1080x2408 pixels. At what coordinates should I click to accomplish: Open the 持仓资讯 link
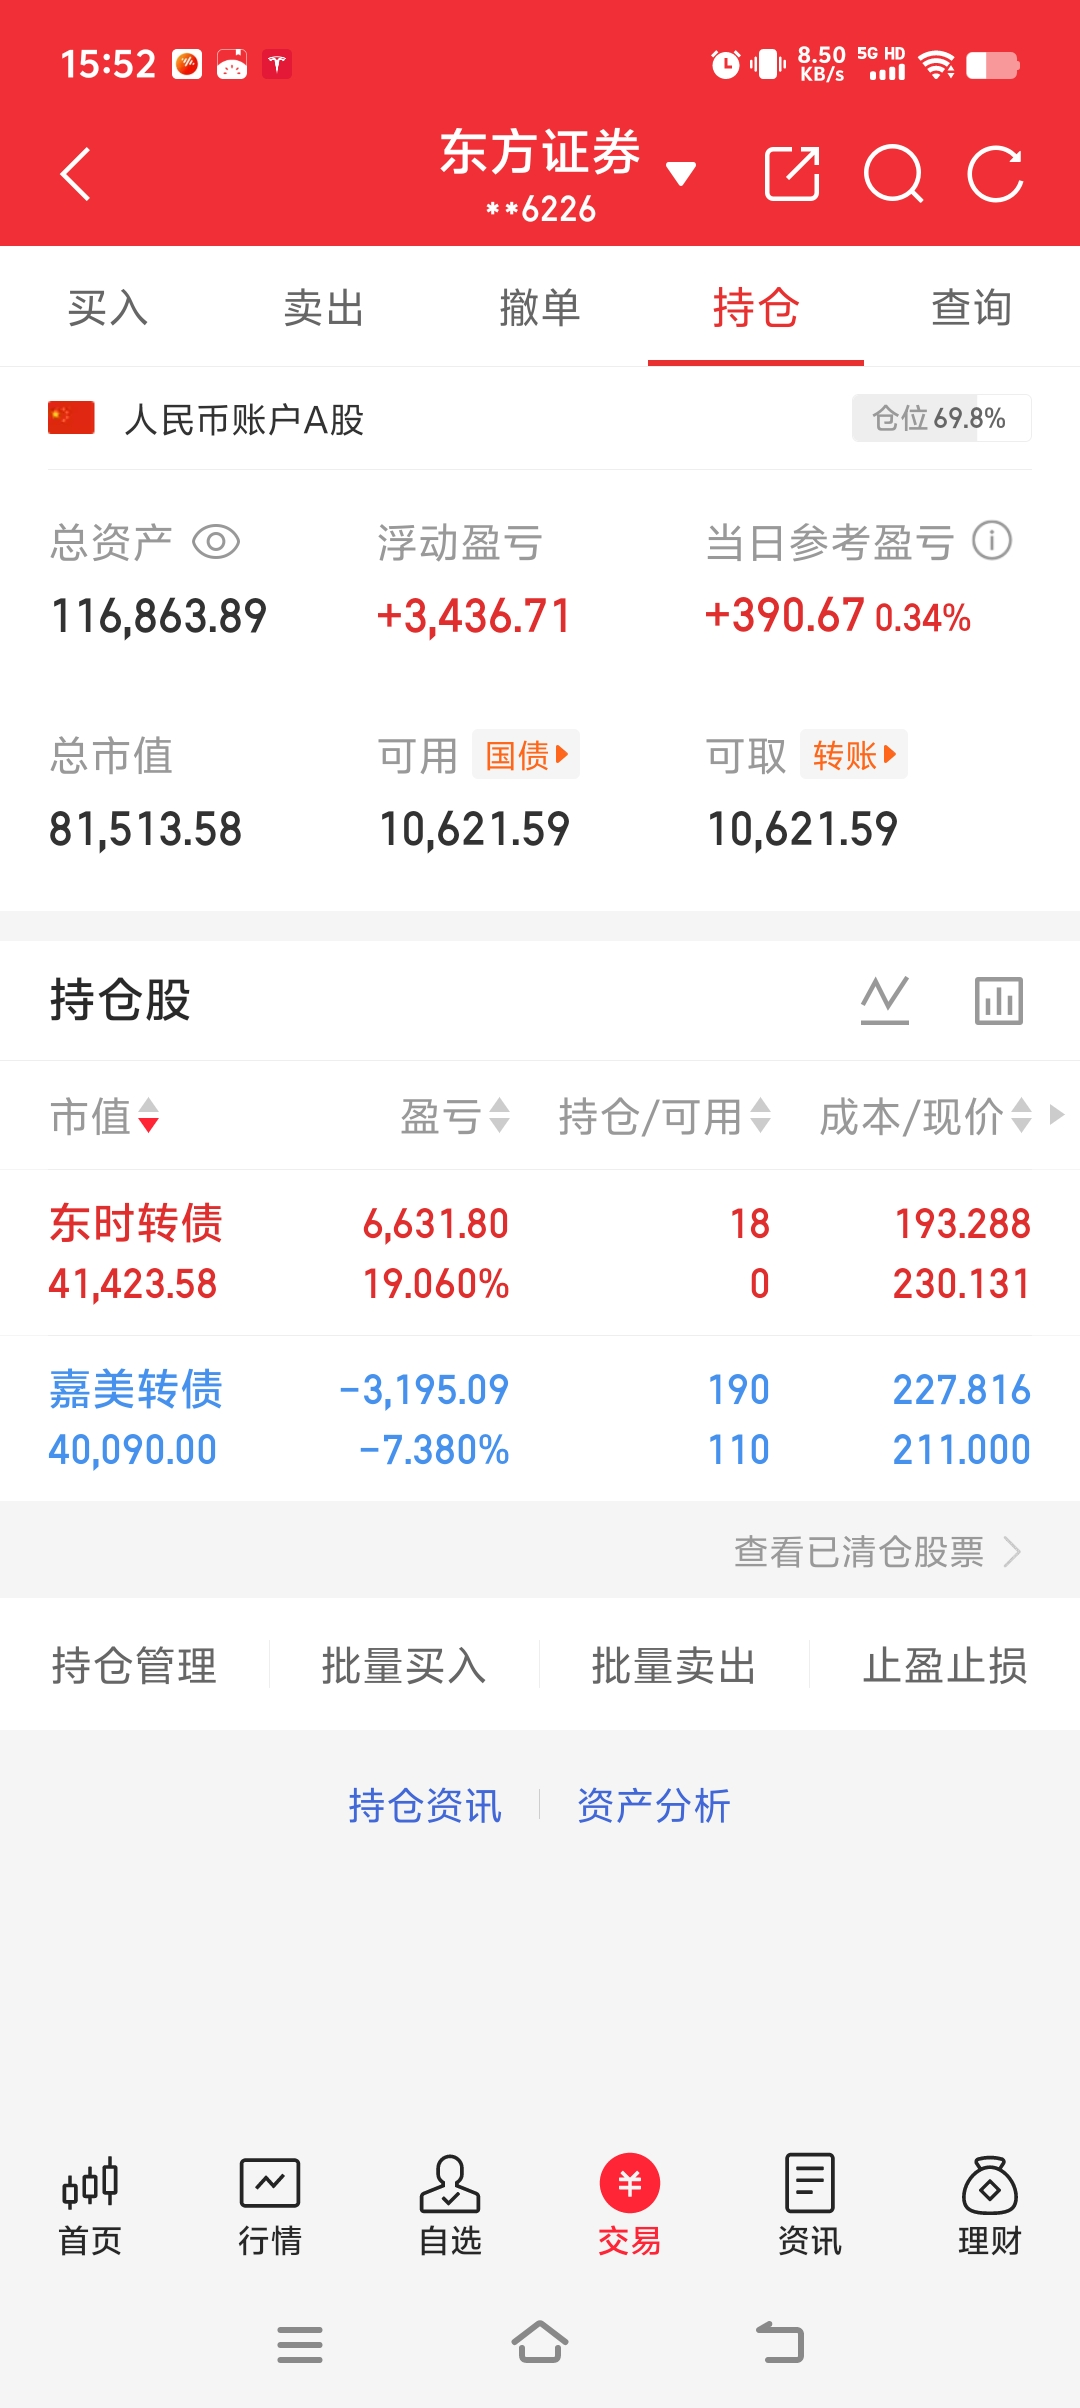[x=425, y=1806]
